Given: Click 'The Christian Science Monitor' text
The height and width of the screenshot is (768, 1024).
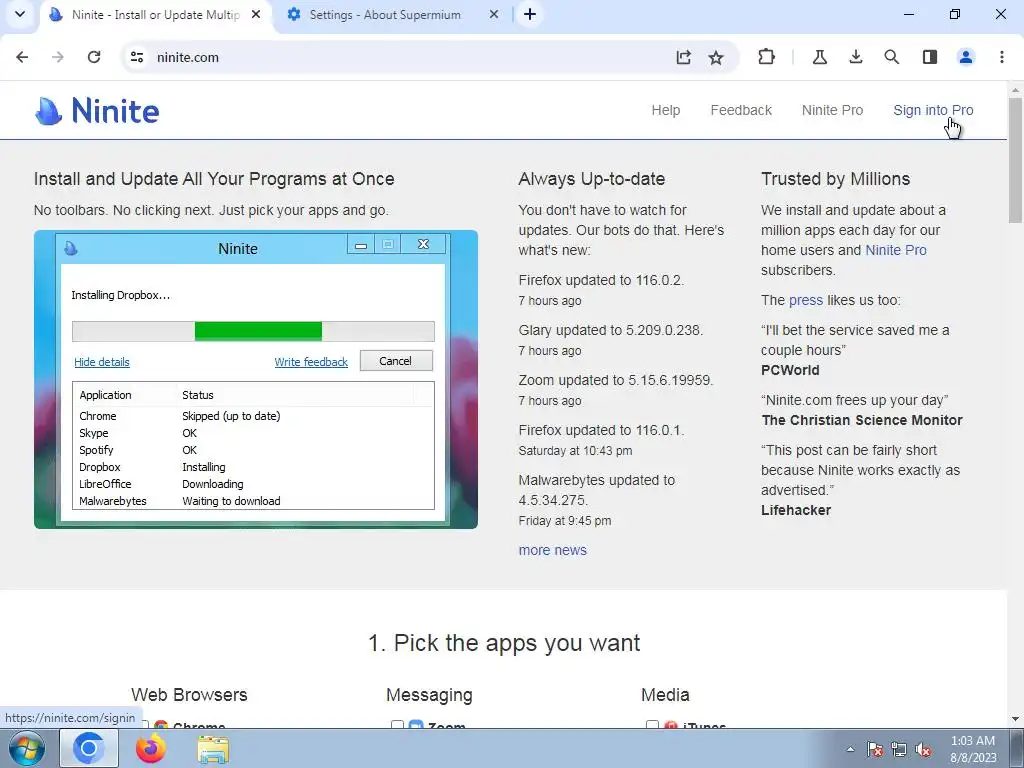Looking at the screenshot, I should [x=861, y=421].
